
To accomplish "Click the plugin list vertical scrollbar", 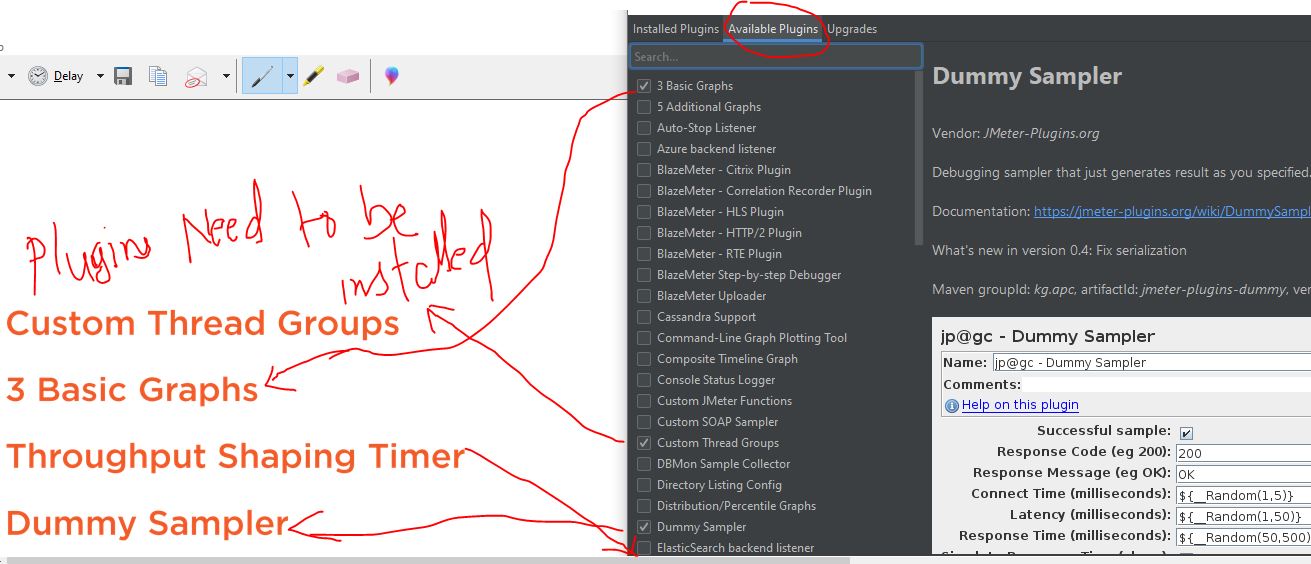I will (919, 160).
